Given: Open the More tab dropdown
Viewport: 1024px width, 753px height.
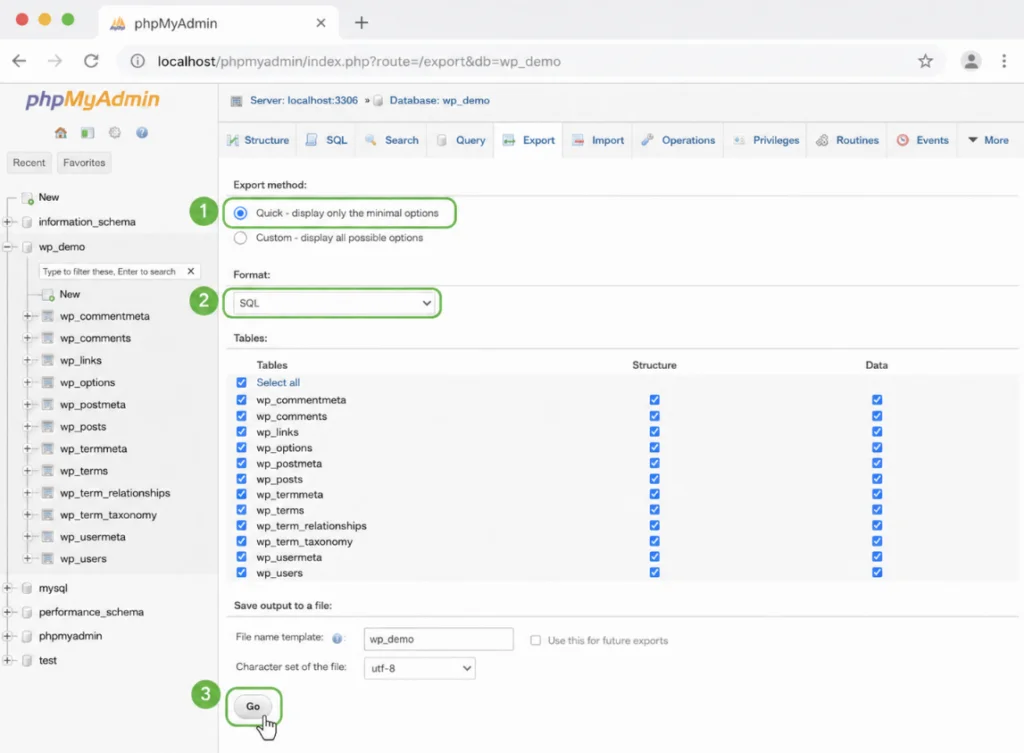Looking at the screenshot, I should pyautogui.click(x=988, y=140).
